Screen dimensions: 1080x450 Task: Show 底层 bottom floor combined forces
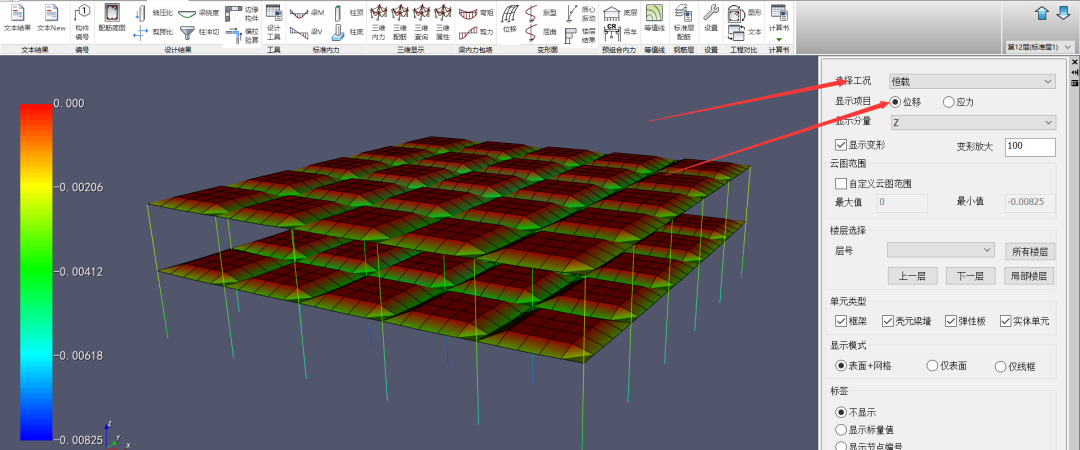[x=621, y=13]
